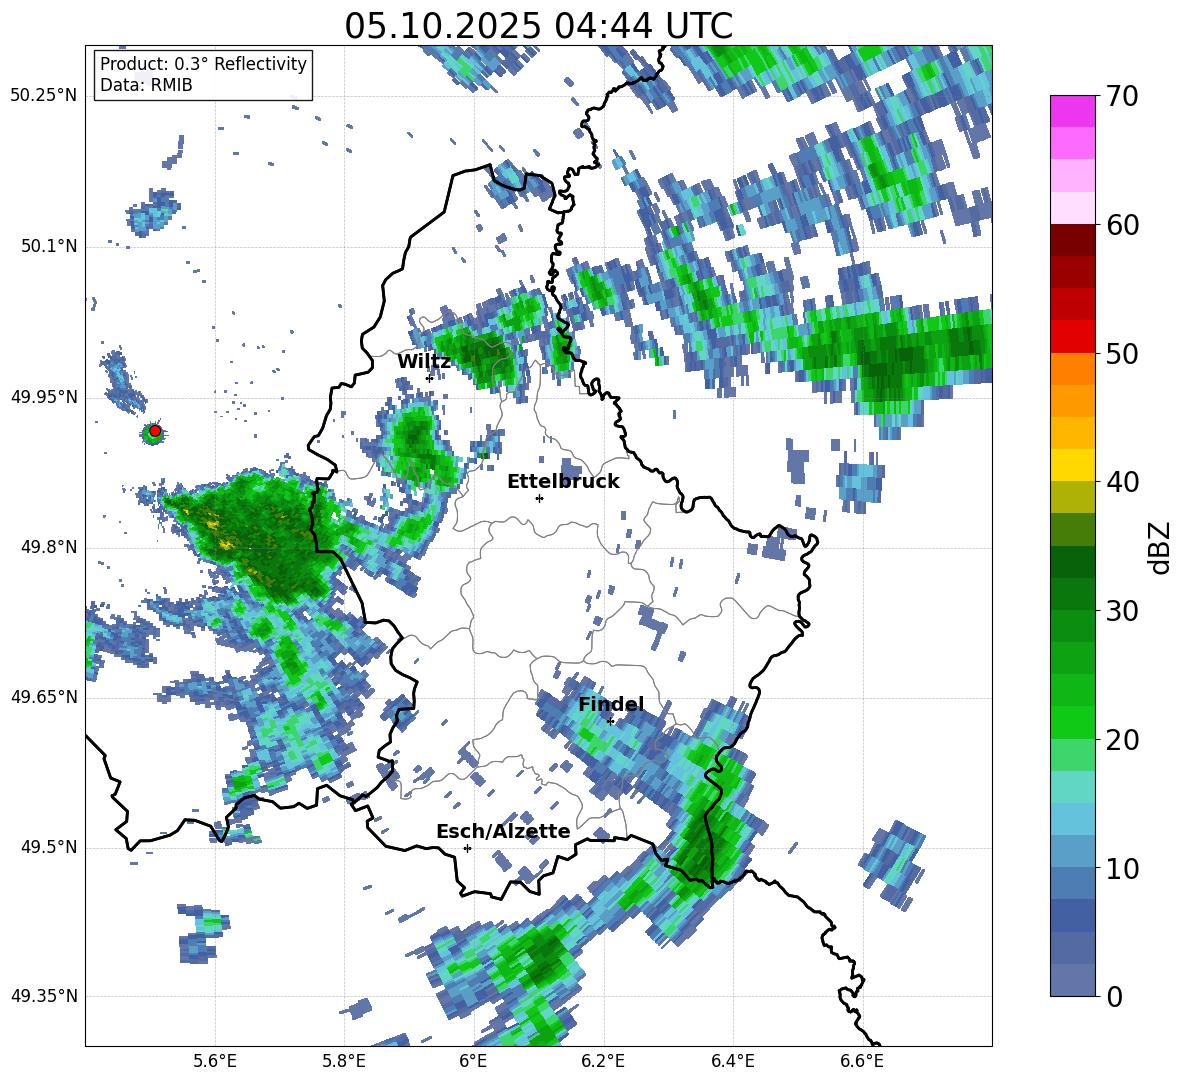This screenshot has width=1184, height=1081.
Task: Click the colorbar 30 tick label
Action: click(1122, 611)
